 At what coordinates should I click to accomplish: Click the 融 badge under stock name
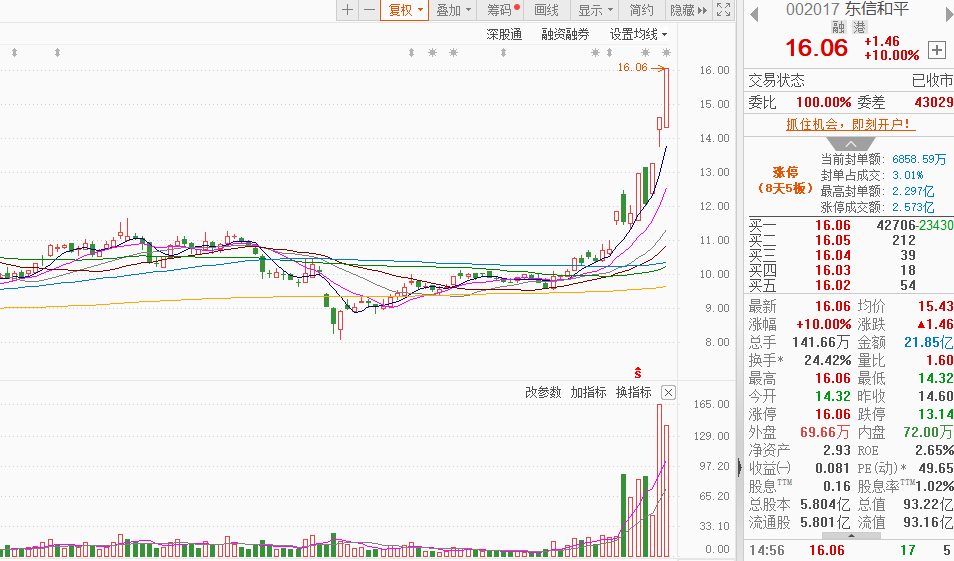839,27
